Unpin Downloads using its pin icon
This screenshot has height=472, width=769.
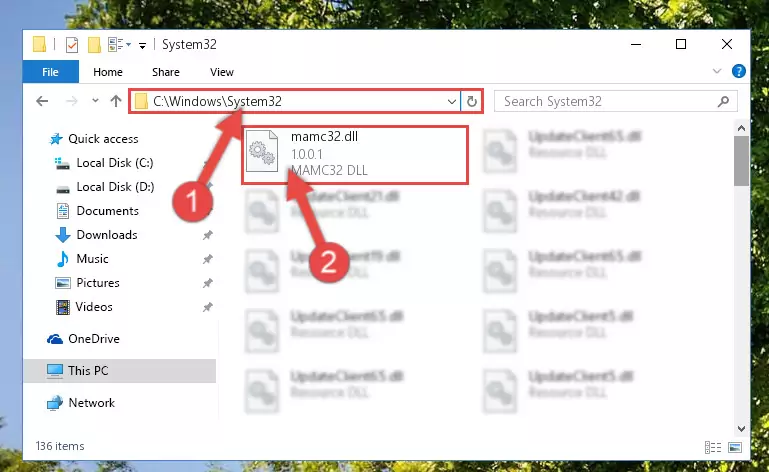207,235
